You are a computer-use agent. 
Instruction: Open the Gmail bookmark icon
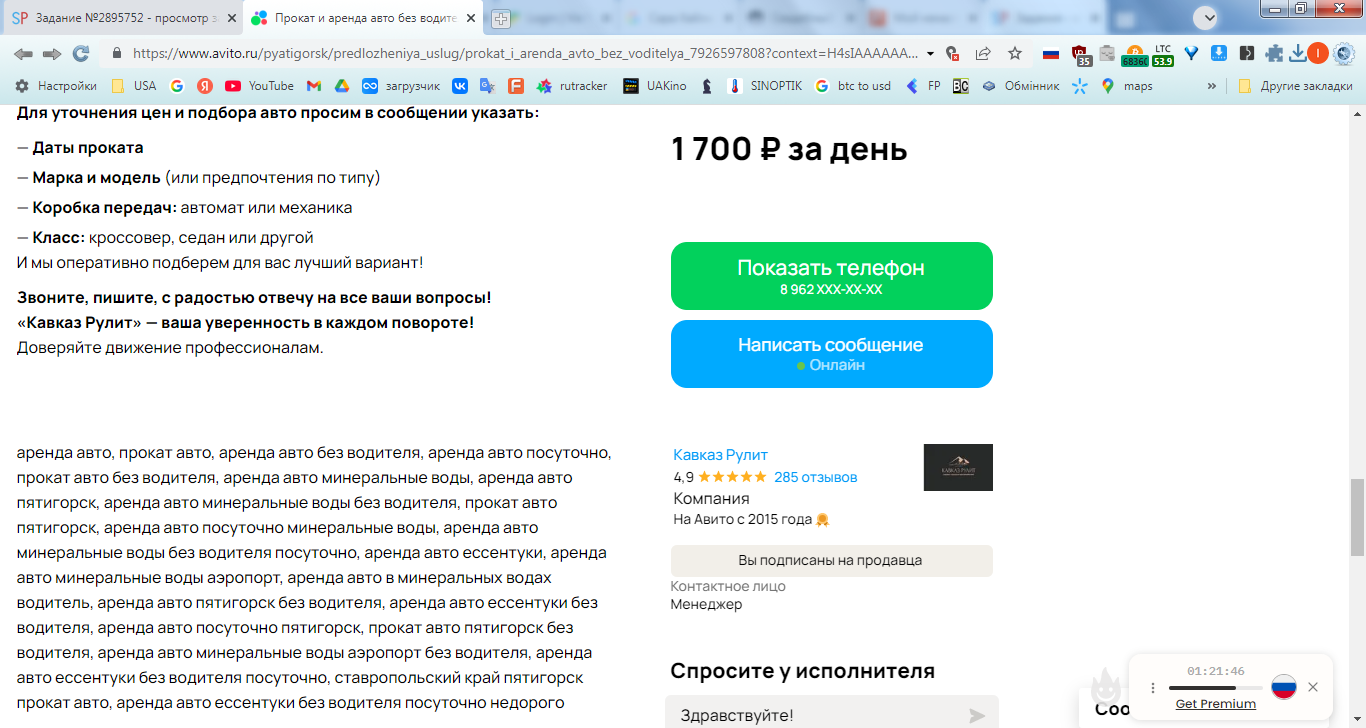coord(314,86)
